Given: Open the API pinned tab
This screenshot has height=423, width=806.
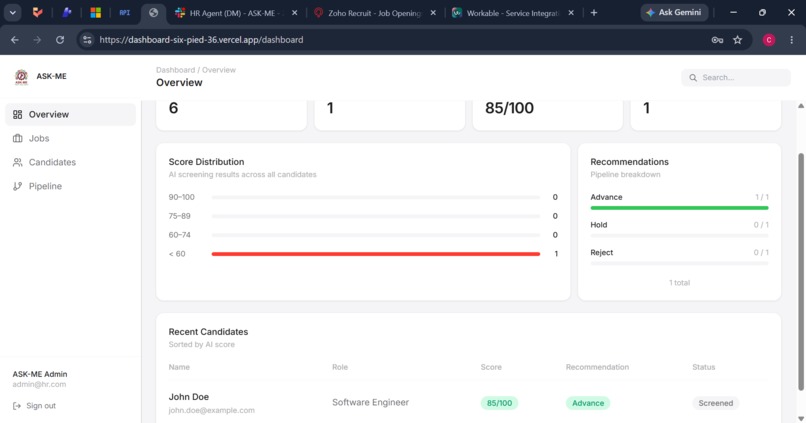Looking at the screenshot, I should (125, 13).
